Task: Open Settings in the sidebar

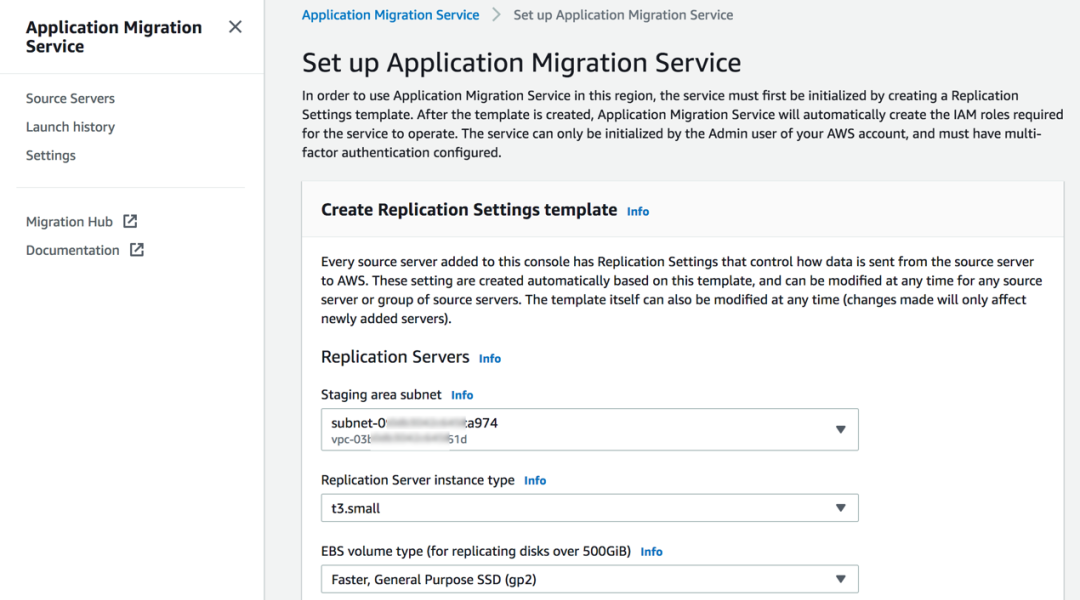Action: click(x=51, y=155)
